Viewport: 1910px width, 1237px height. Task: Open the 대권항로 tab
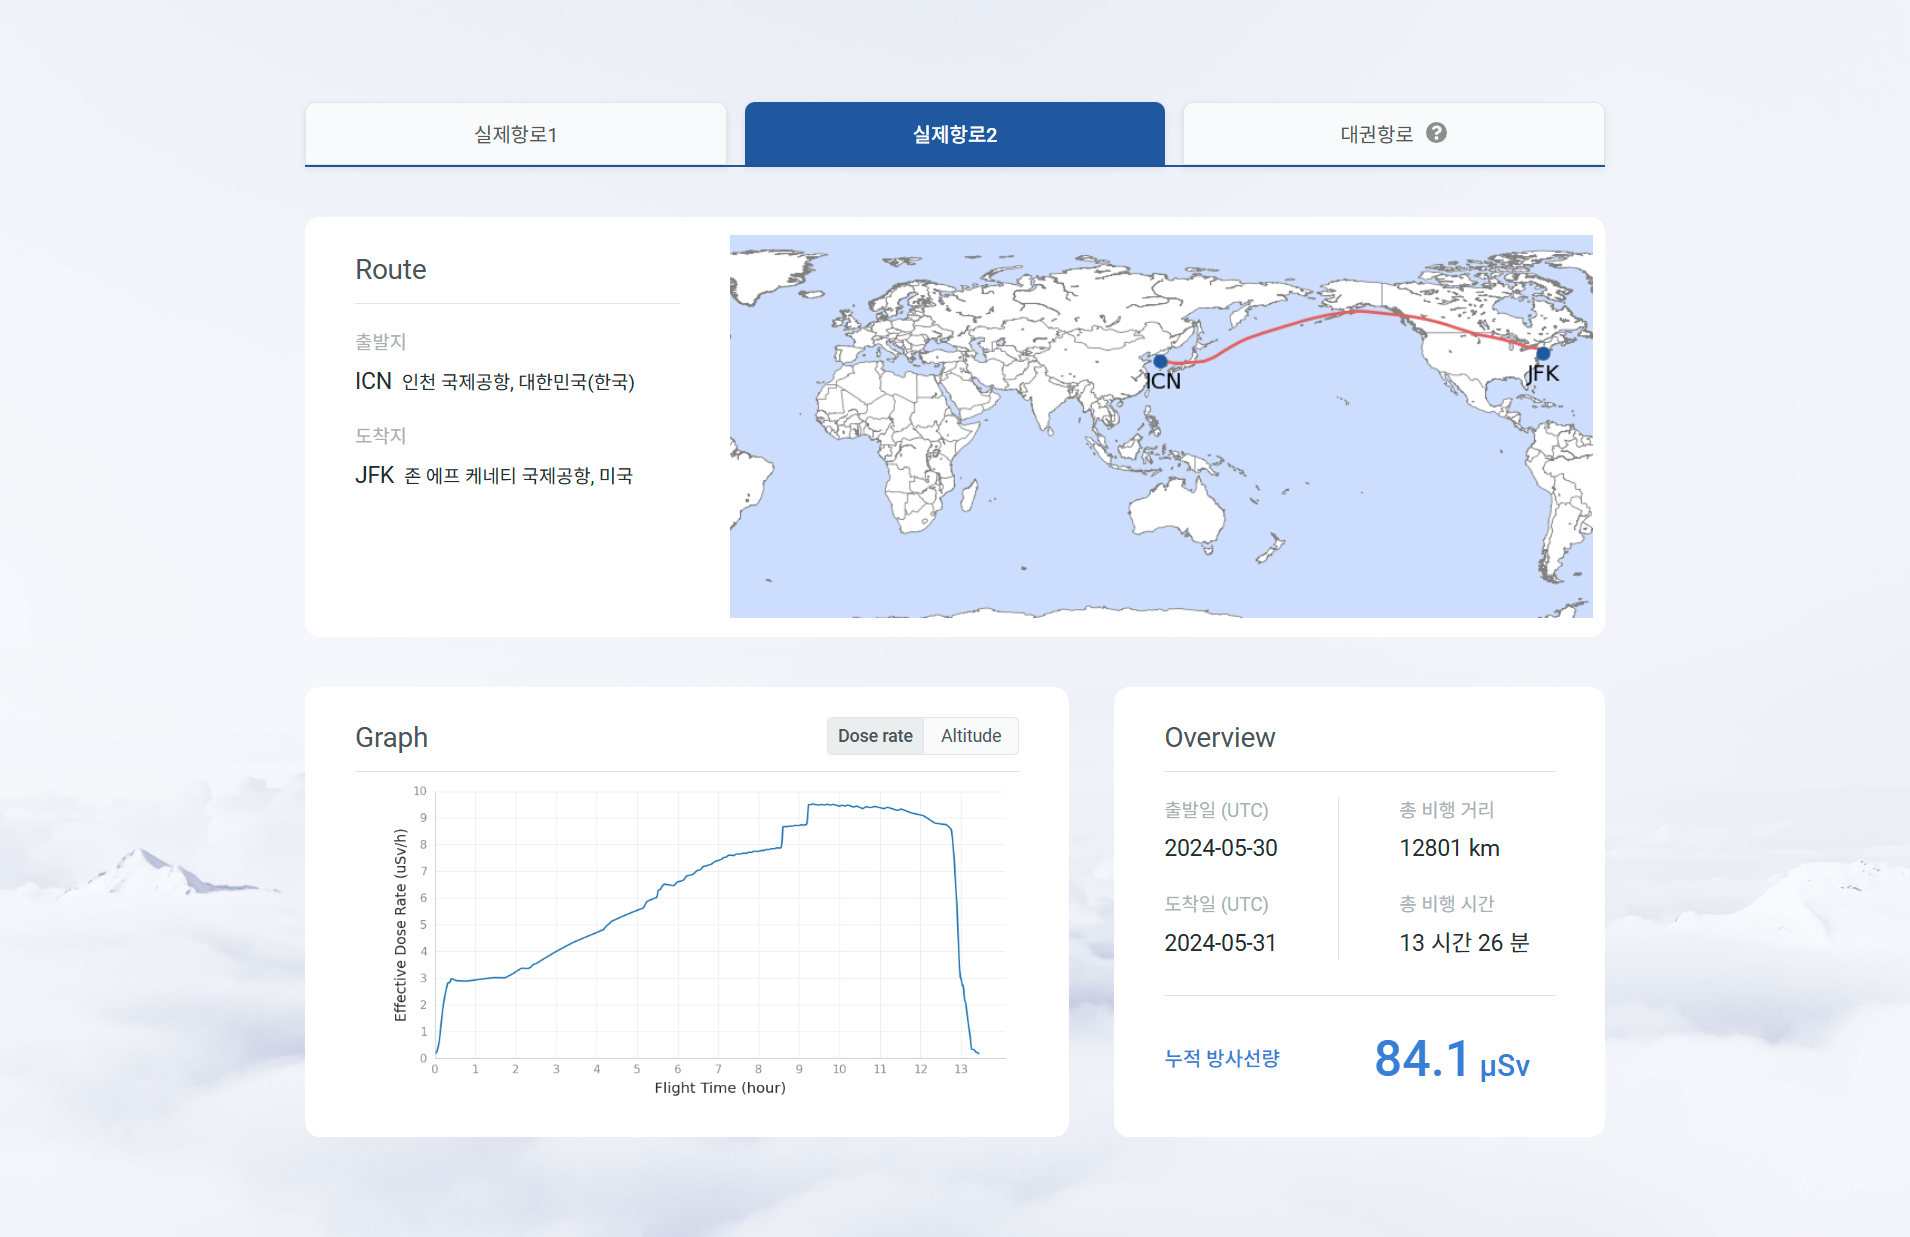point(1394,134)
